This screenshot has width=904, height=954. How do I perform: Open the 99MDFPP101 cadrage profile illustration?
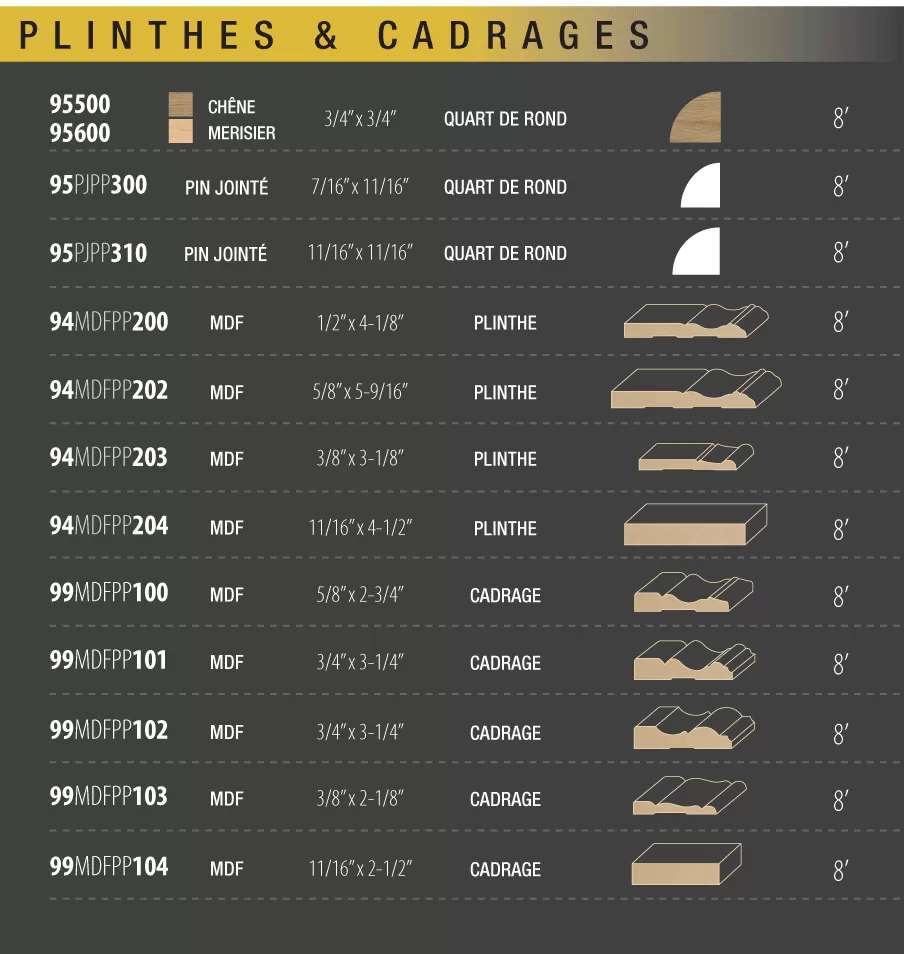coord(694,661)
